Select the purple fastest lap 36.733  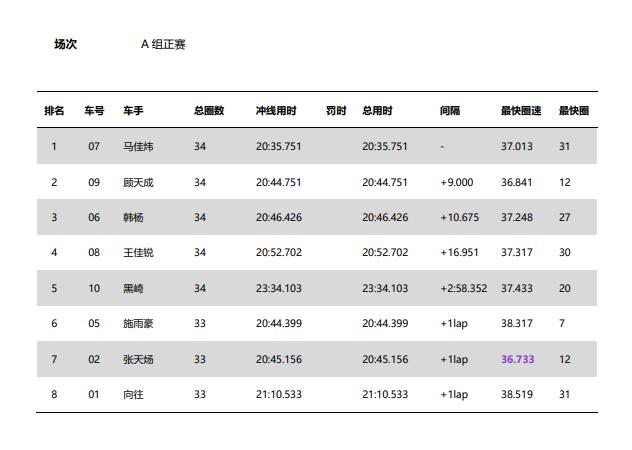tap(518, 359)
